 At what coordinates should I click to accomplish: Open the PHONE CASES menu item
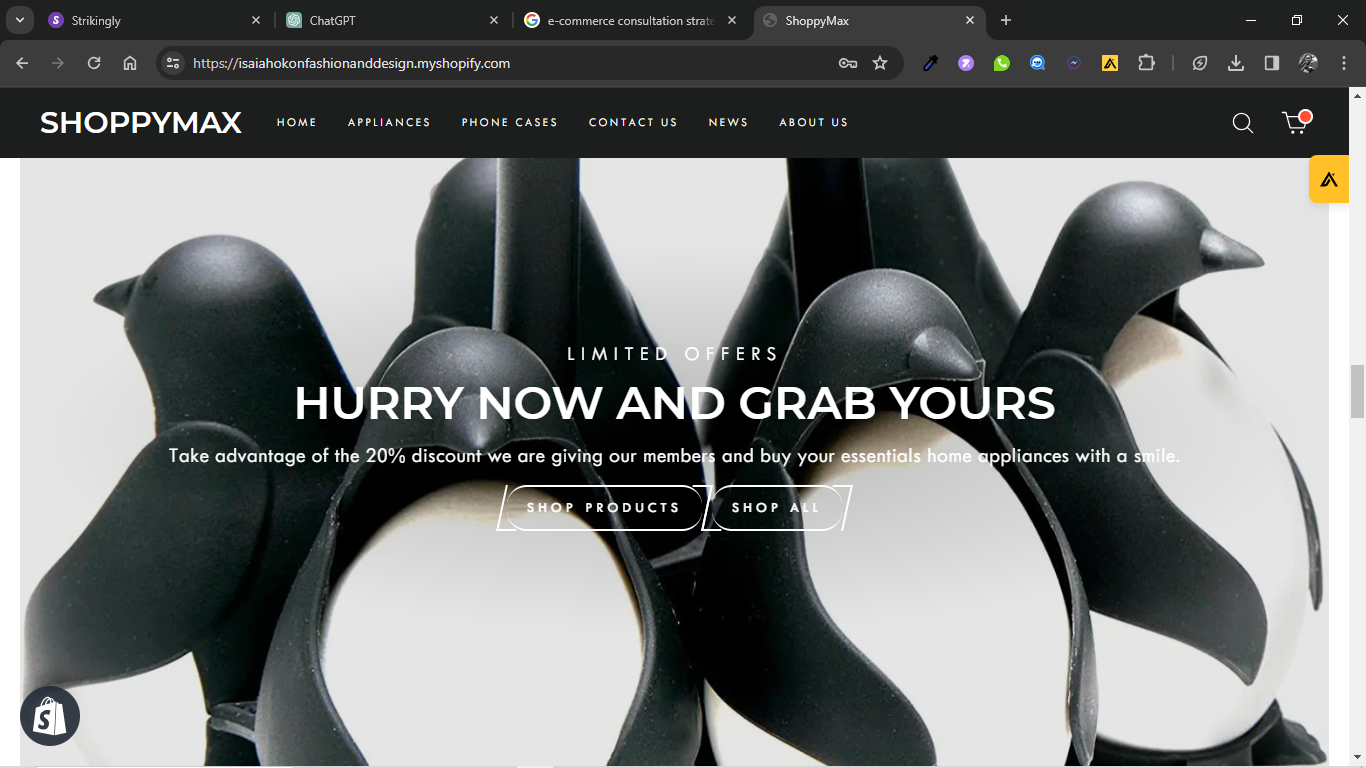point(510,122)
